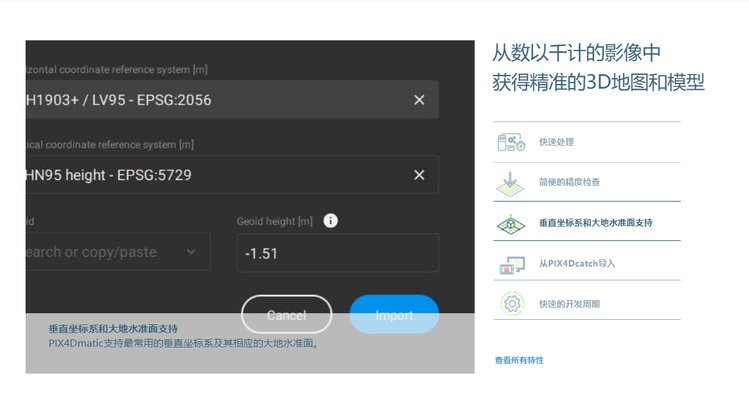Clear the vertical coordinate system HN95 height field
749x415 pixels.
419,175
